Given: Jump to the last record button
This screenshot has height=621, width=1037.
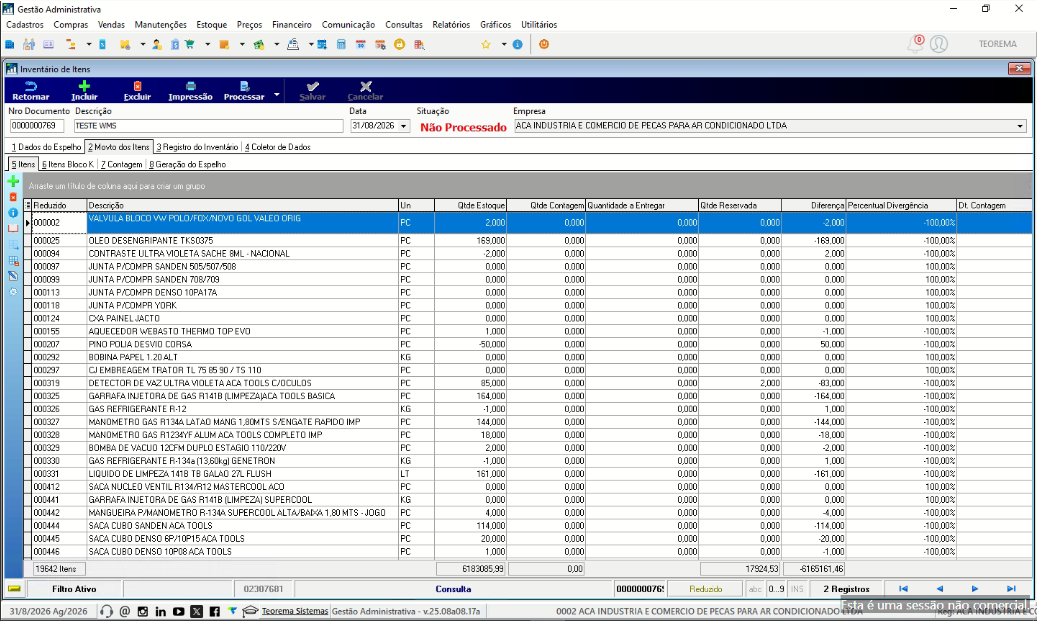Looking at the screenshot, I should (x=1011, y=589).
